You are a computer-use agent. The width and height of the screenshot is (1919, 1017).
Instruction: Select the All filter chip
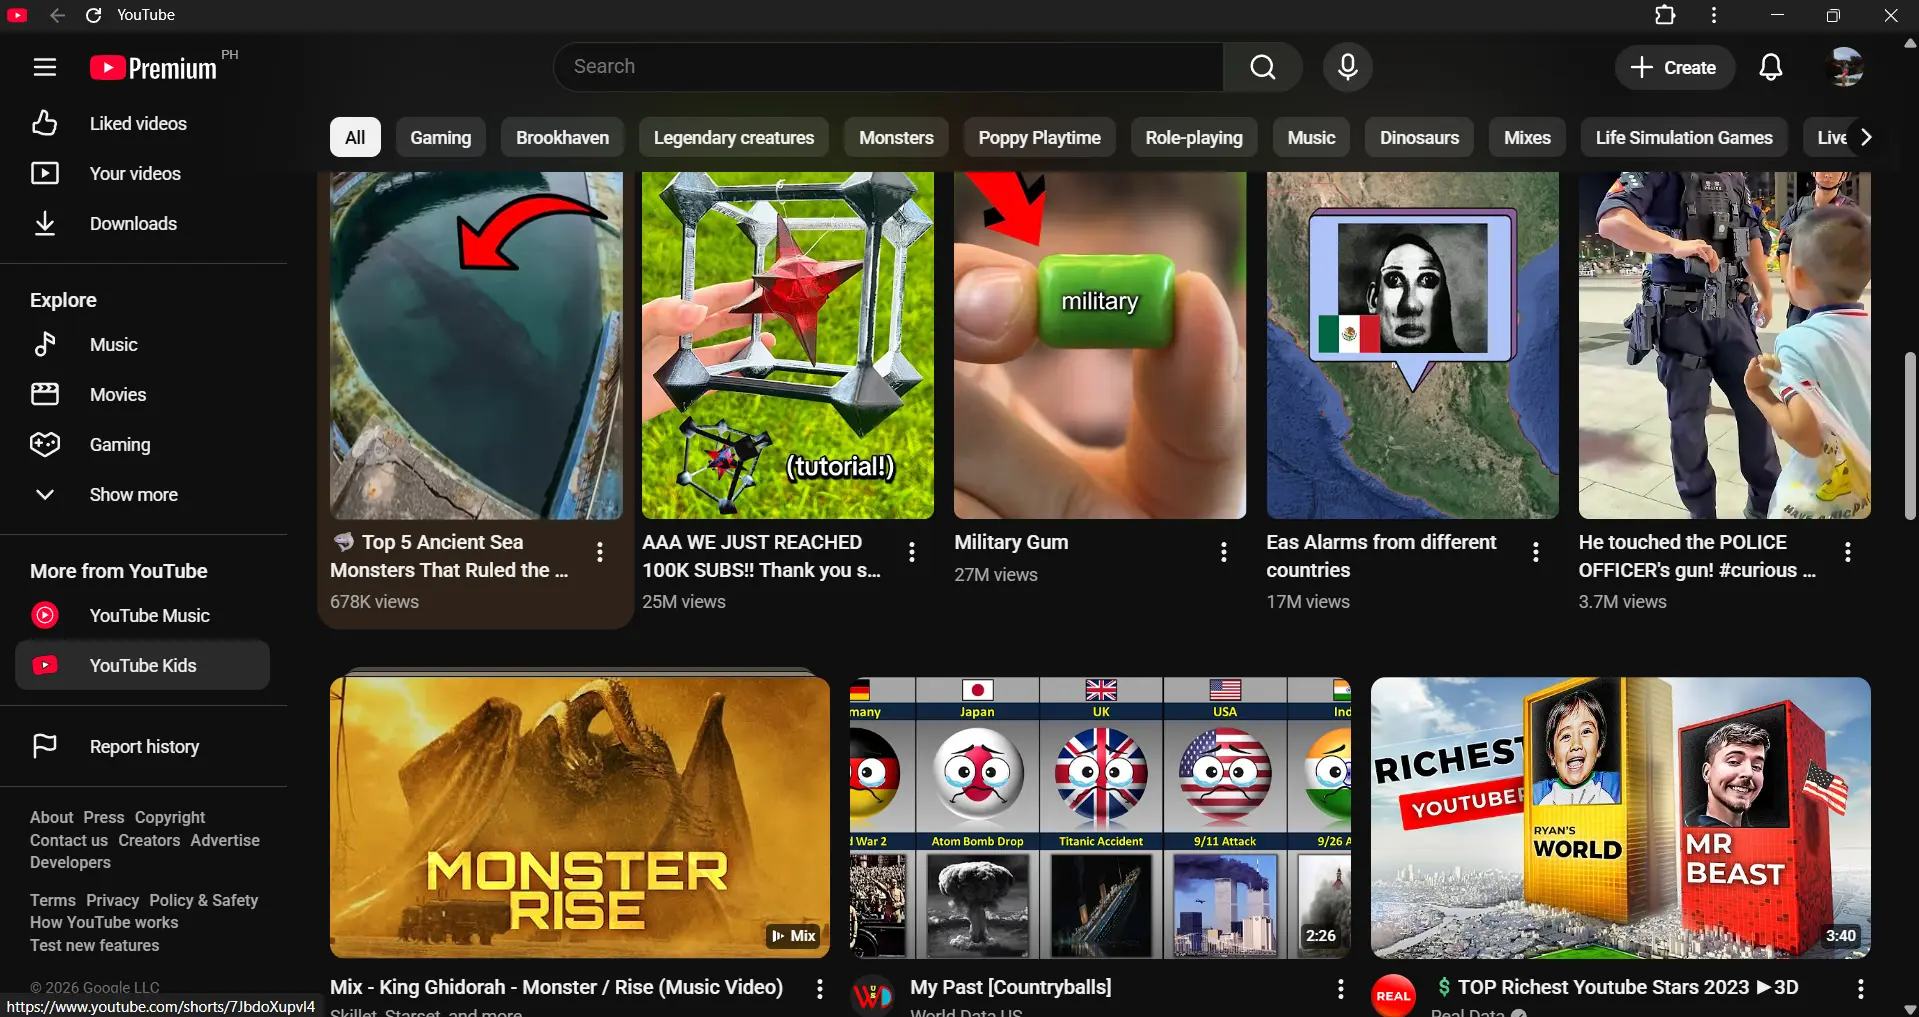tap(355, 137)
